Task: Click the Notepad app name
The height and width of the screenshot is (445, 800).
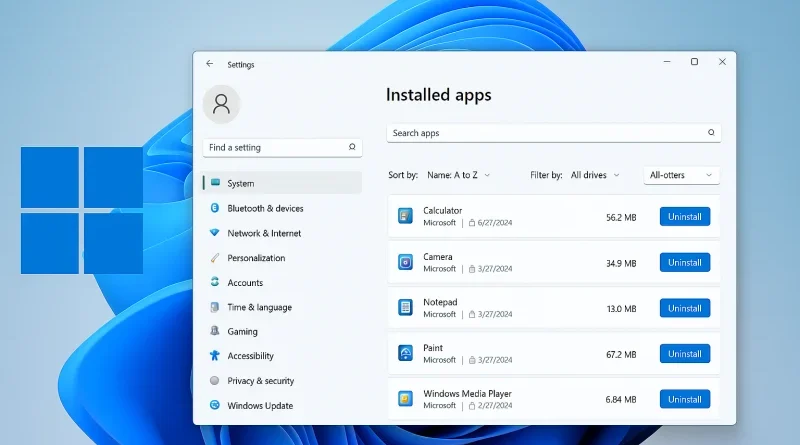Action: coord(440,302)
